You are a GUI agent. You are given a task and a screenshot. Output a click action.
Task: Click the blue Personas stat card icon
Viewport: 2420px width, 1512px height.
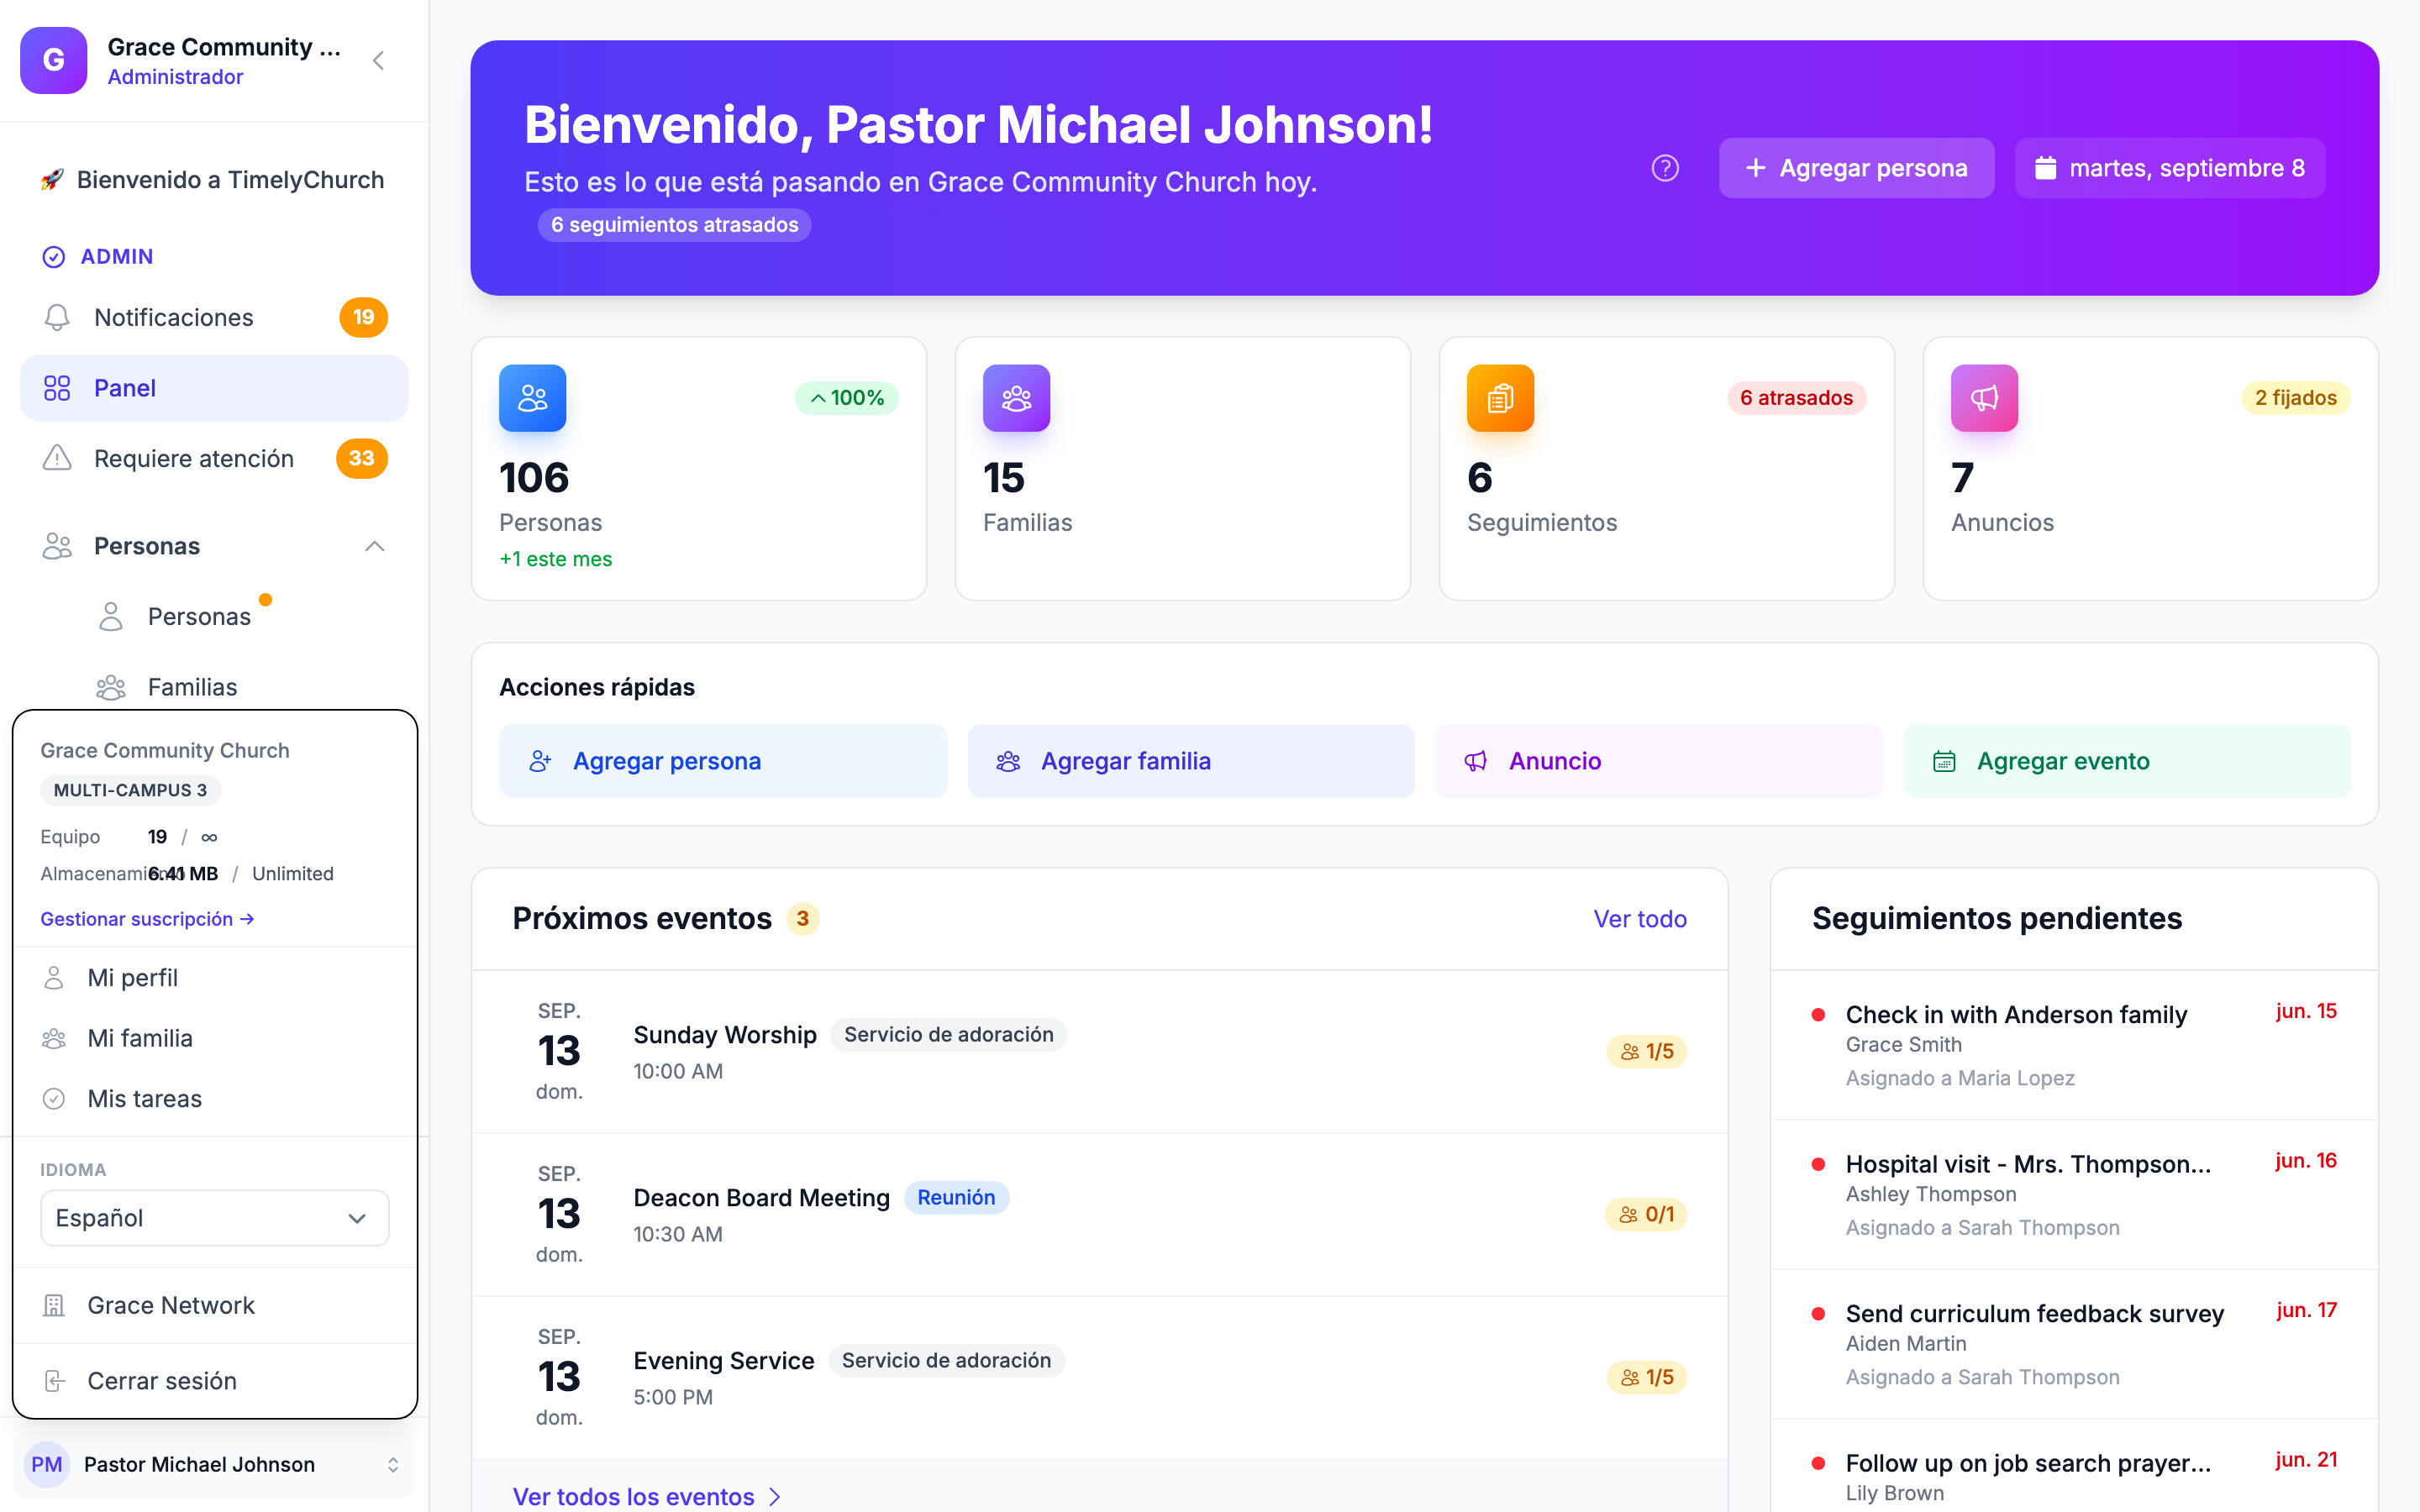(533, 398)
